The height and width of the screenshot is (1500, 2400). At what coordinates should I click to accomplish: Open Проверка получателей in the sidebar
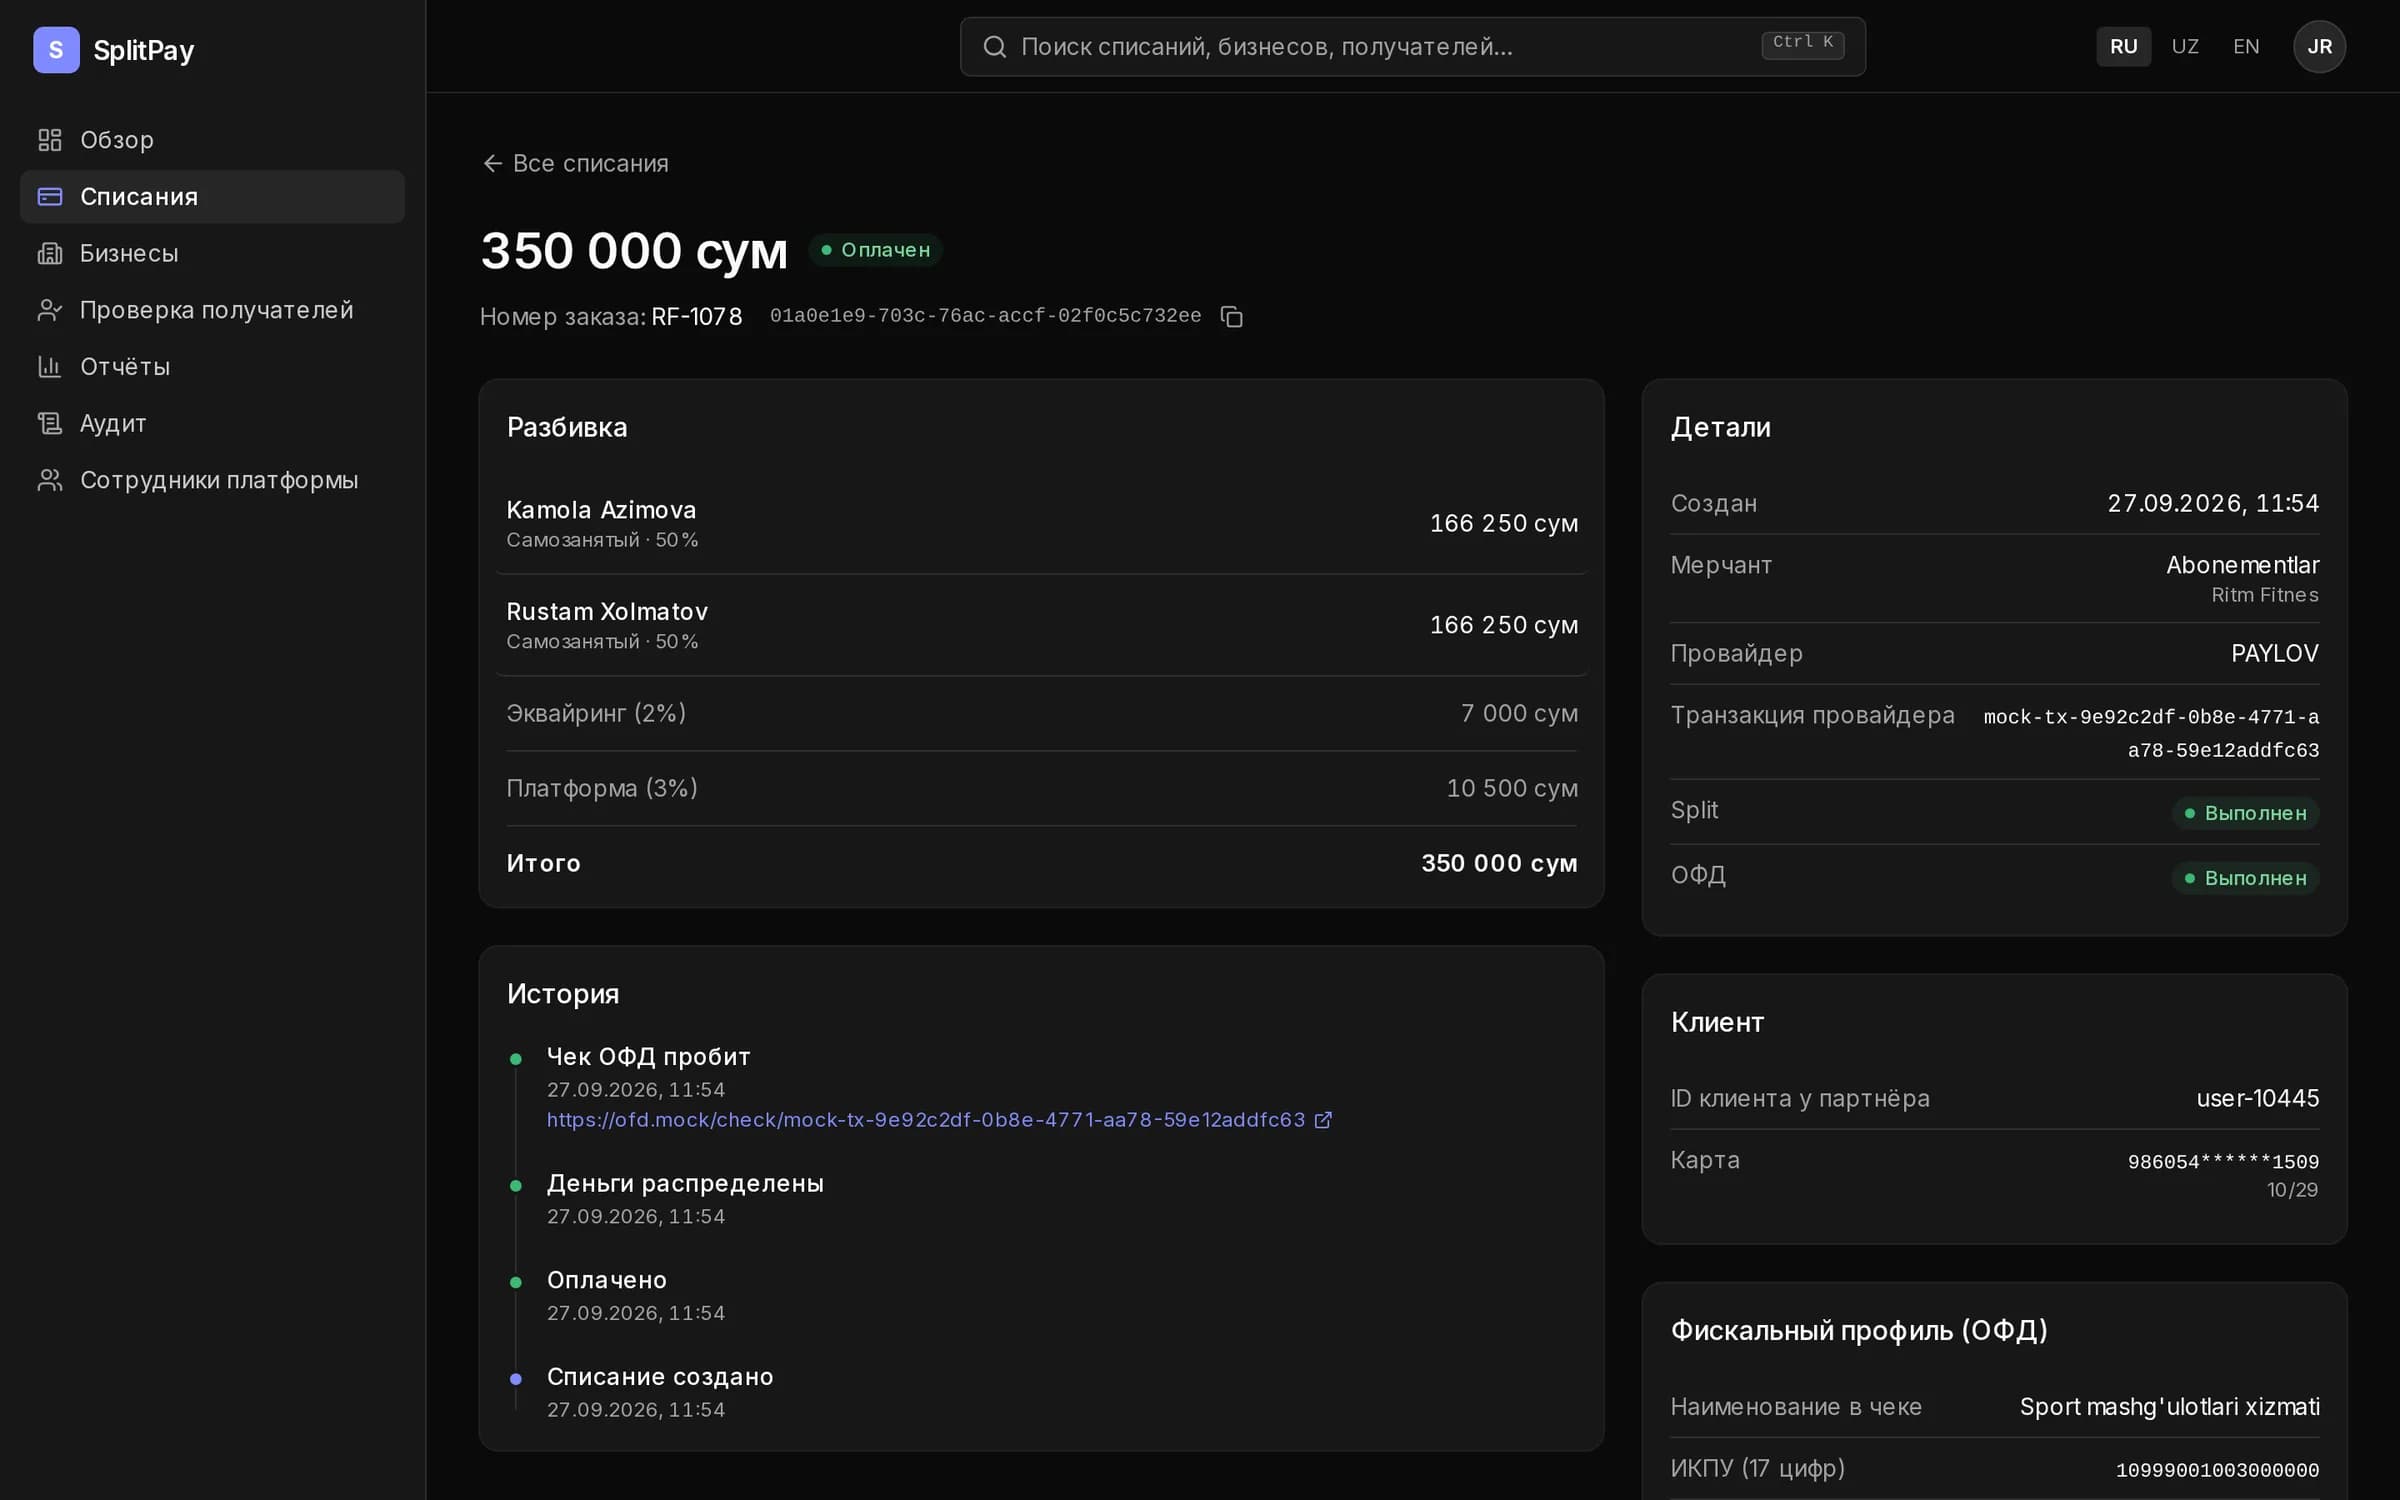pyautogui.click(x=212, y=310)
